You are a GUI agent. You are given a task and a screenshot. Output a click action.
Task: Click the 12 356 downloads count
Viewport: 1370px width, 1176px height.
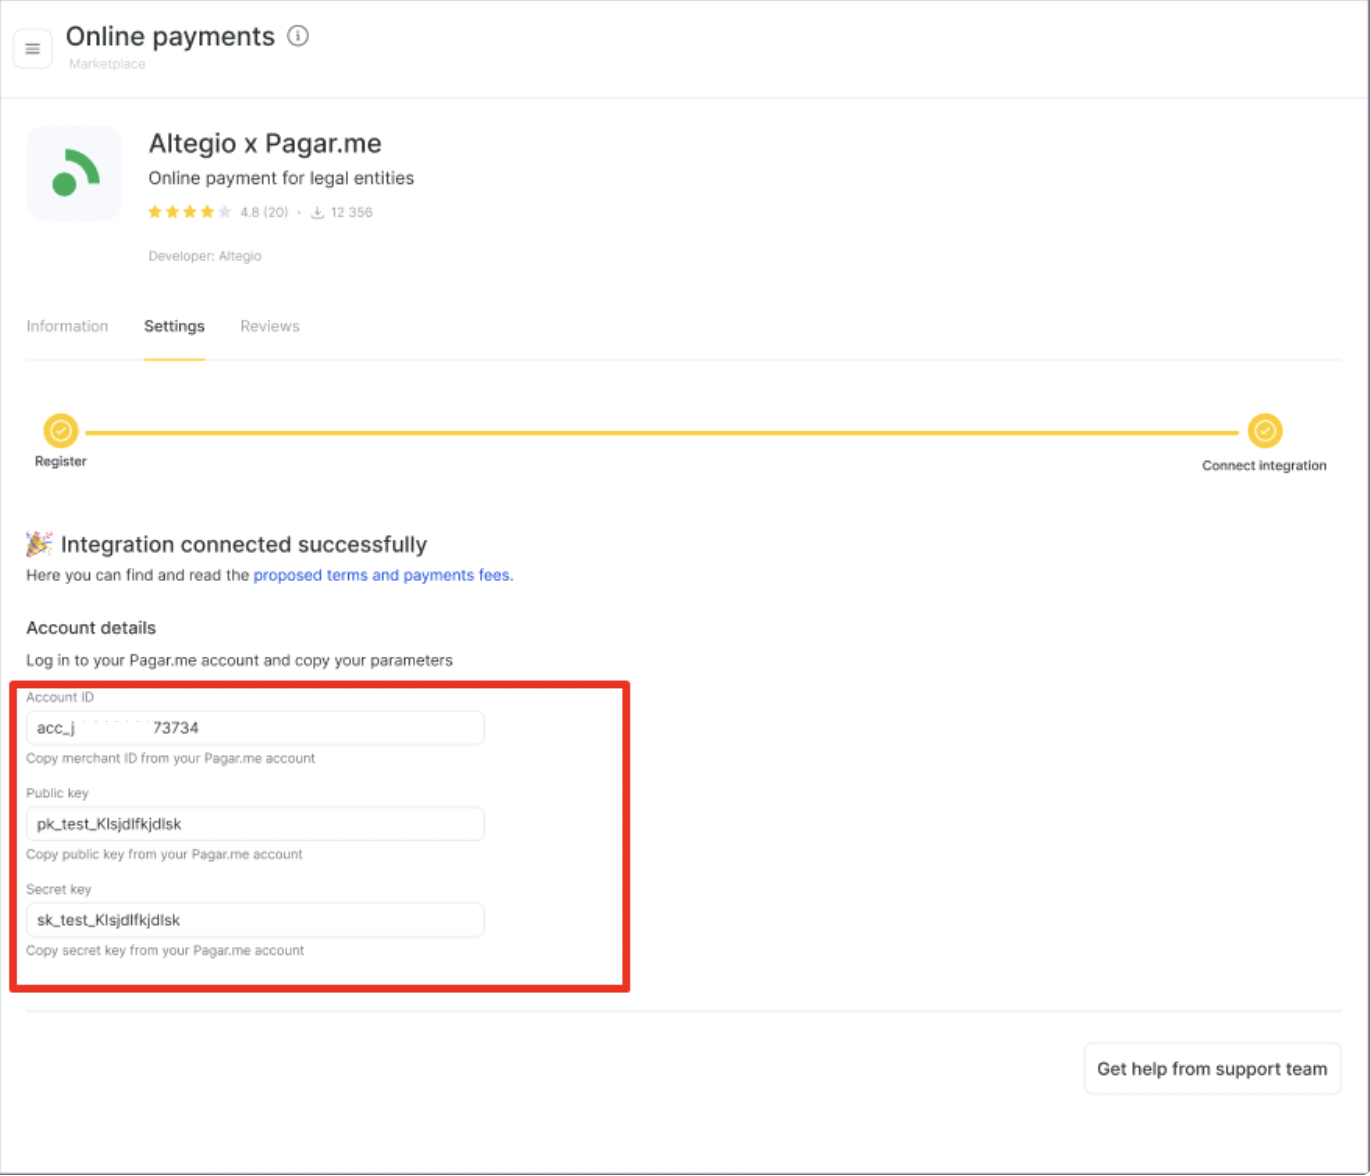tap(351, 212)
